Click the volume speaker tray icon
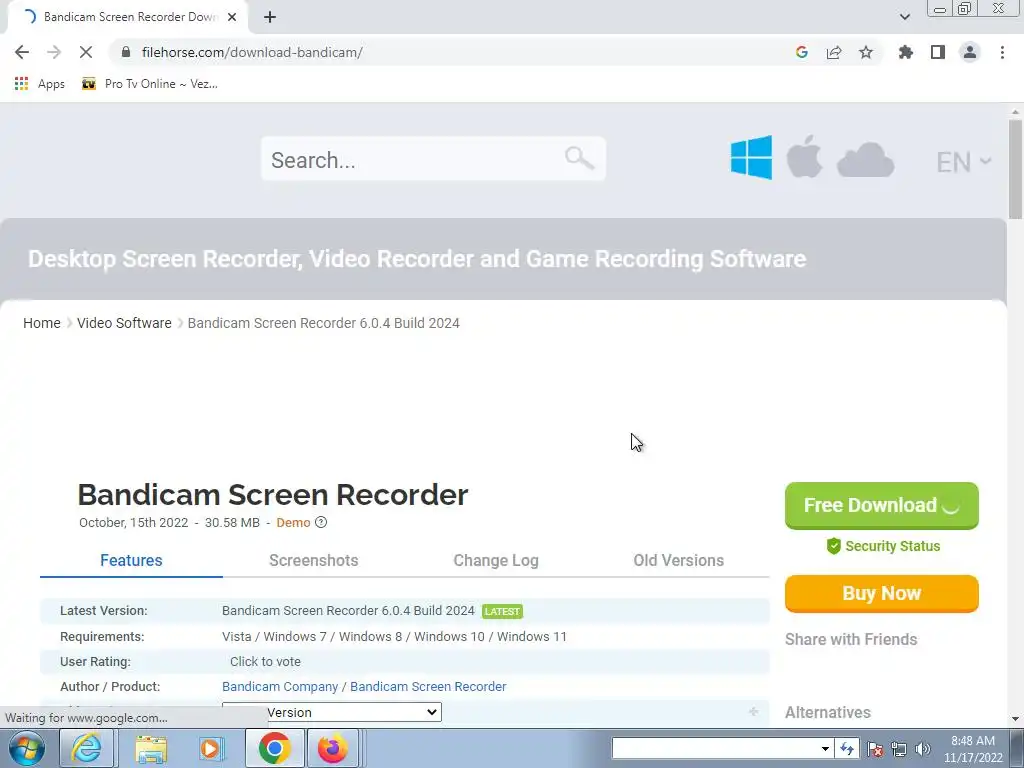The height and width of the screenshot is (768, 1024). pyautogui.click(x=922, y=749)
